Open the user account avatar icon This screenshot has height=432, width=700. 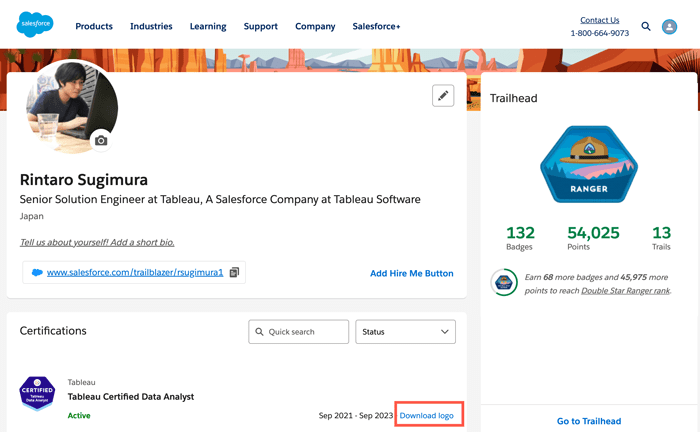click(x=670, y=27)
